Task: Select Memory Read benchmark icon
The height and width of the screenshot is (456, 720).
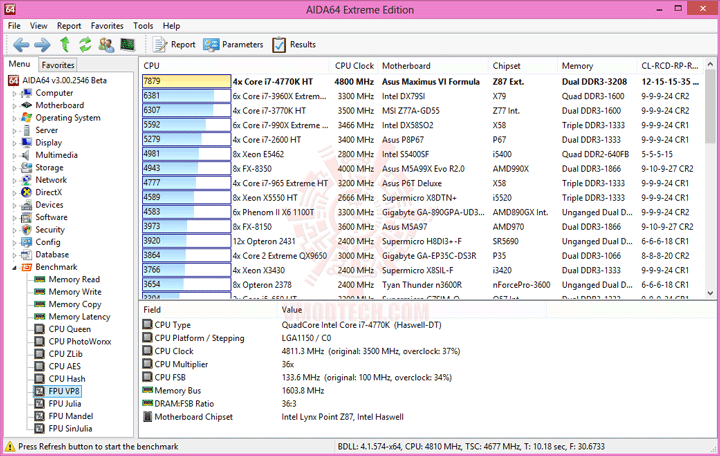Action: pyautogui.click(x=40, y=279)
